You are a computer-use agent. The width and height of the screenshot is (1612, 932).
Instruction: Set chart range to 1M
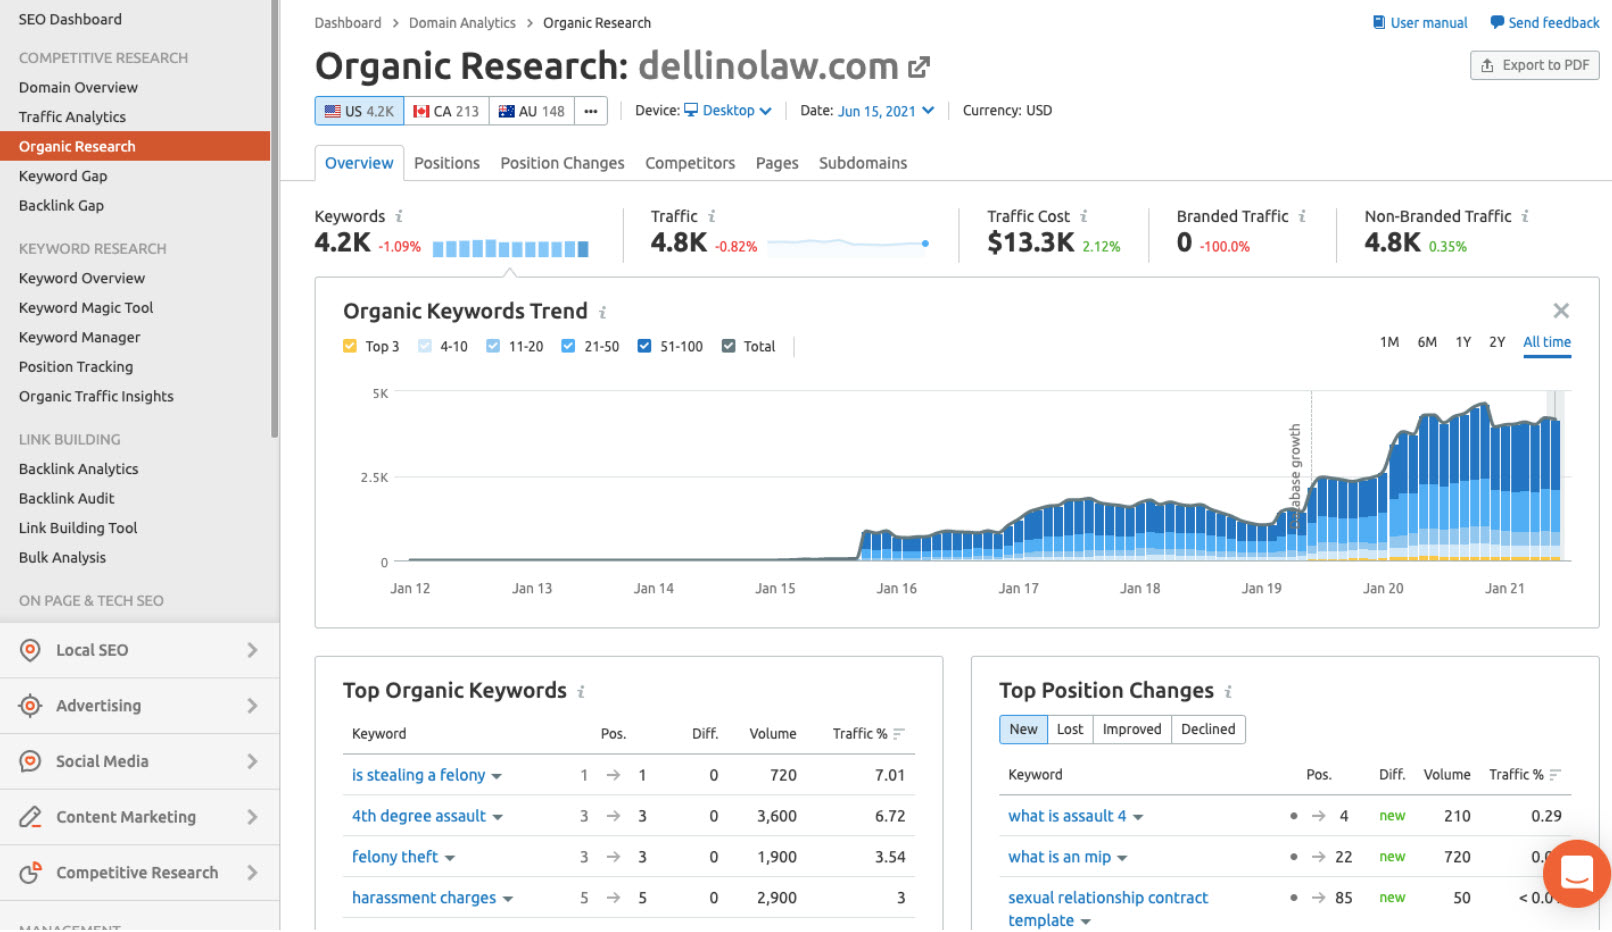(1389, 342)
